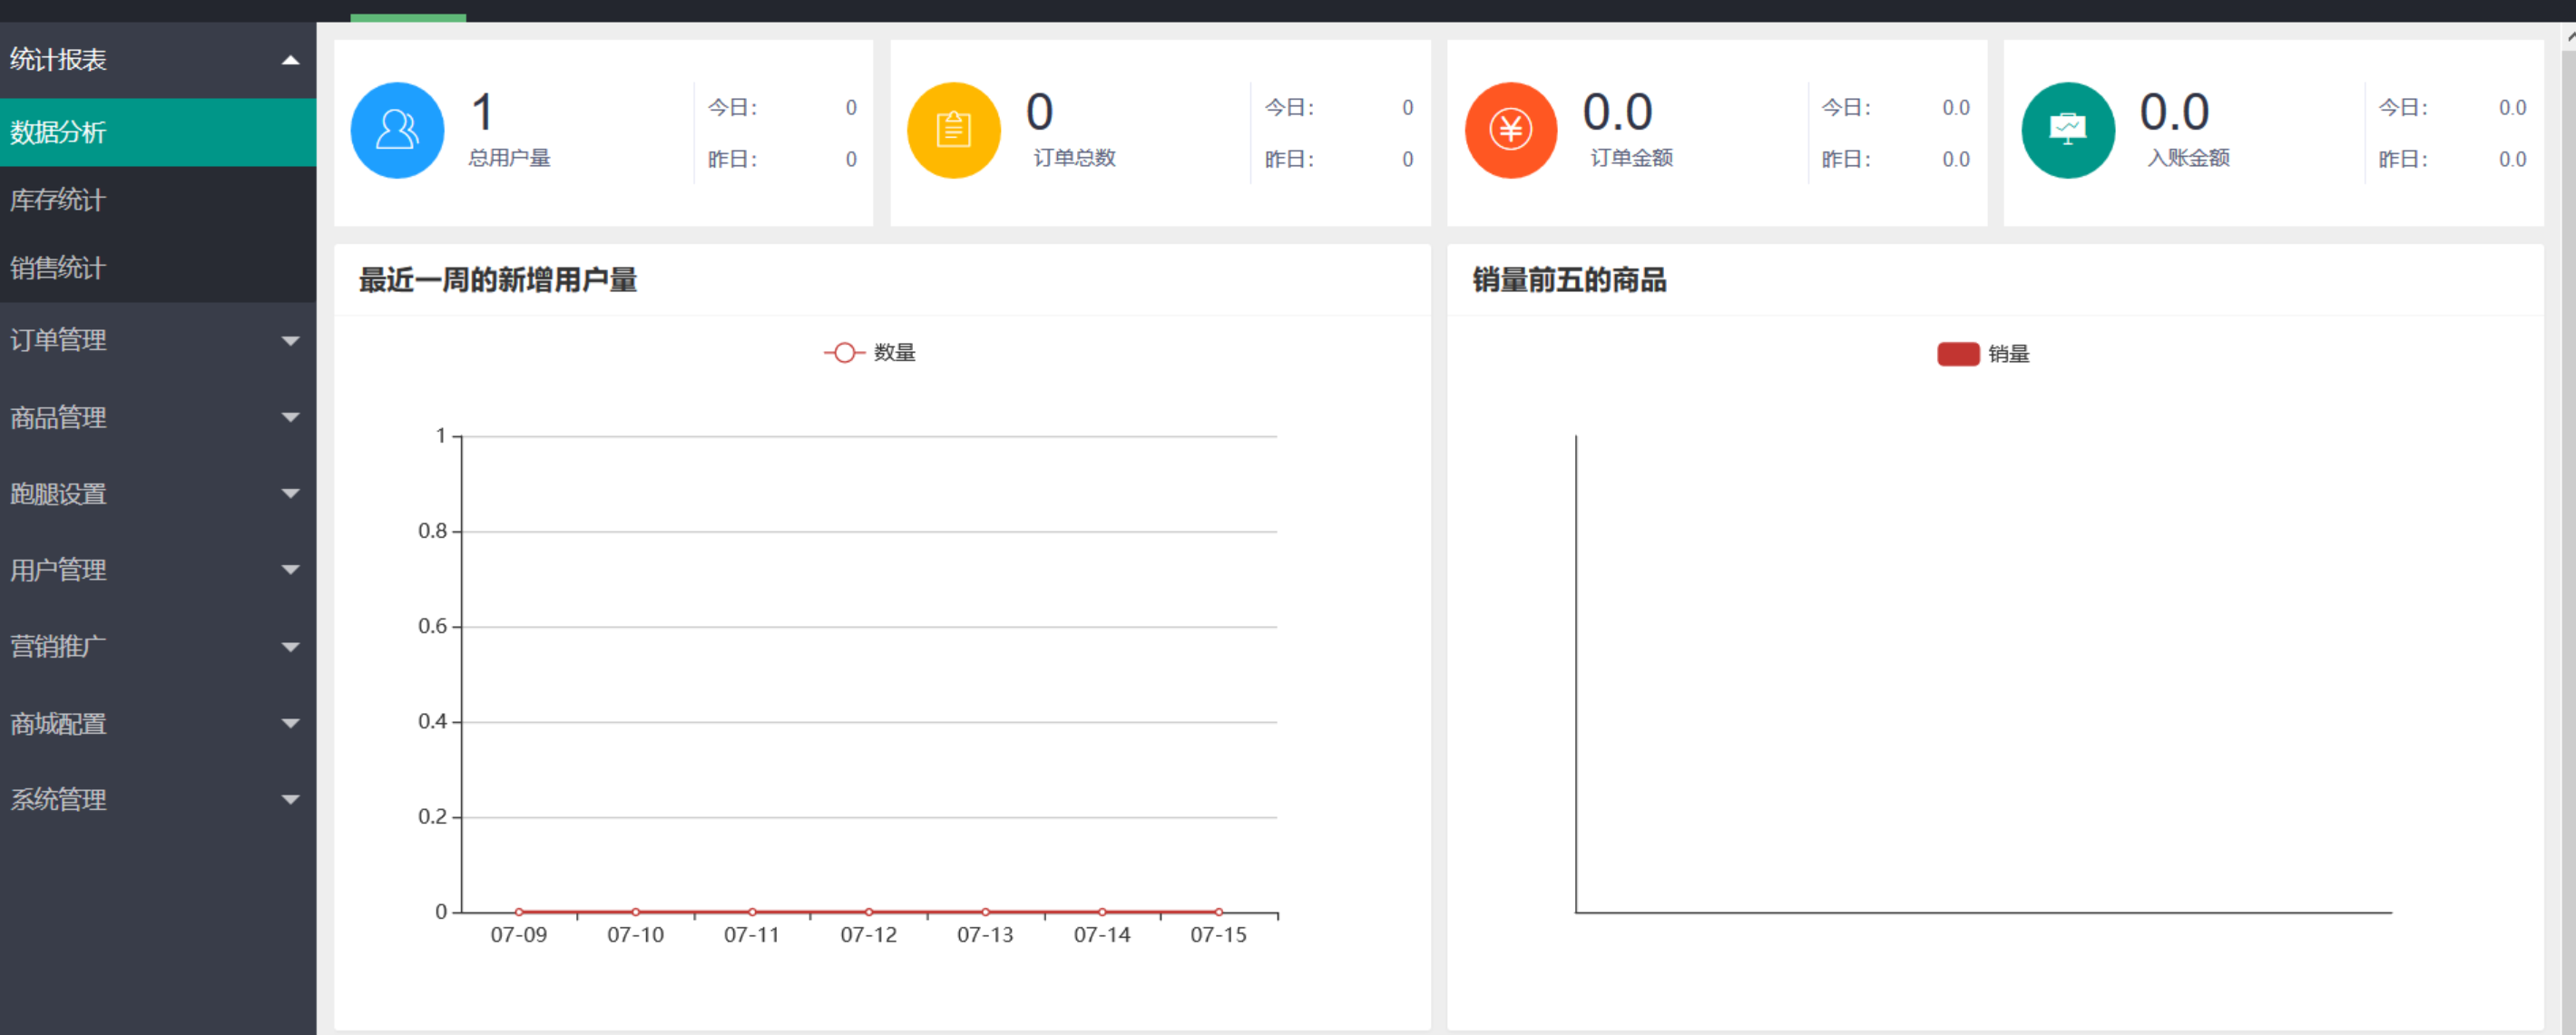This screenshot has width=2576, height=1035.
Task: Click 昨日 label in income amount card
Action: click(2403, 160)
